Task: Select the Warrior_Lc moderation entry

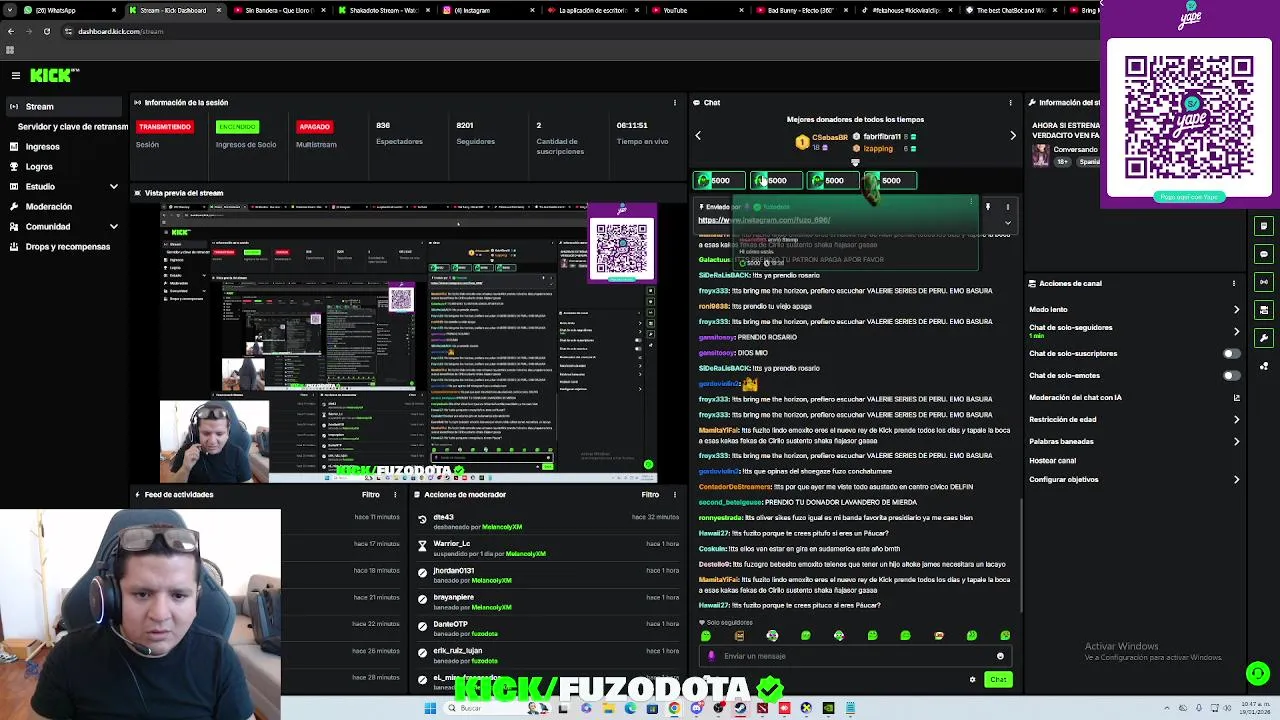Action: [x=548, y=548]
